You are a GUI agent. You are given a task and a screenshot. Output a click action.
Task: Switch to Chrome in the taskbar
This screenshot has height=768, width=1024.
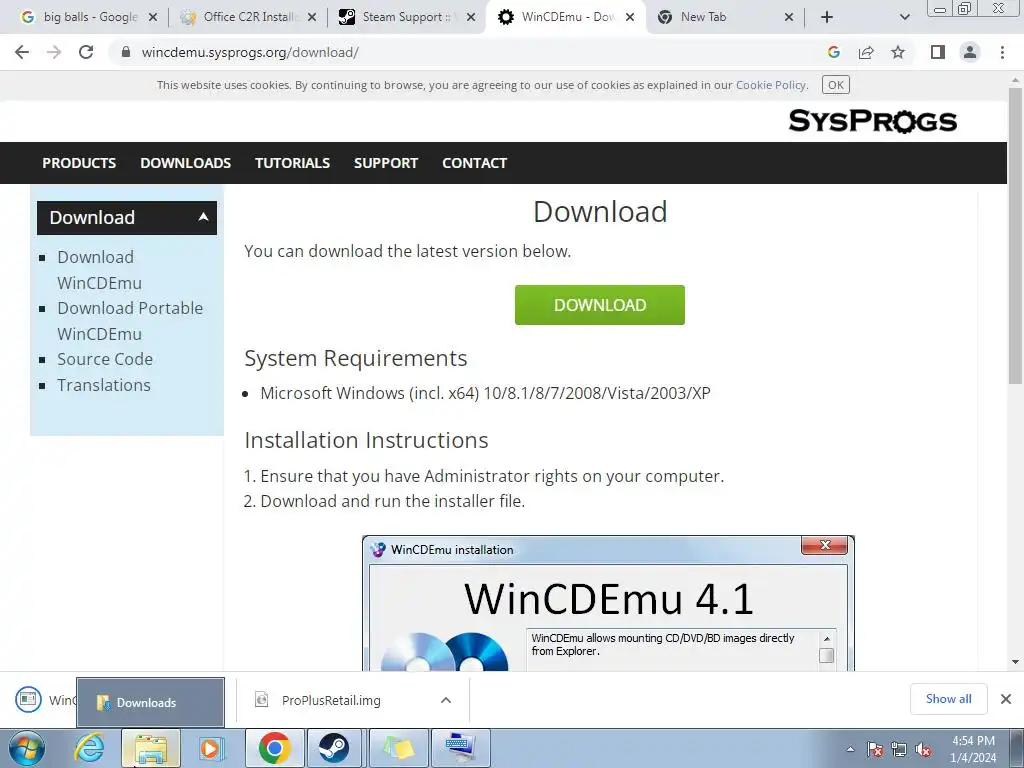(x=274, y=748)
